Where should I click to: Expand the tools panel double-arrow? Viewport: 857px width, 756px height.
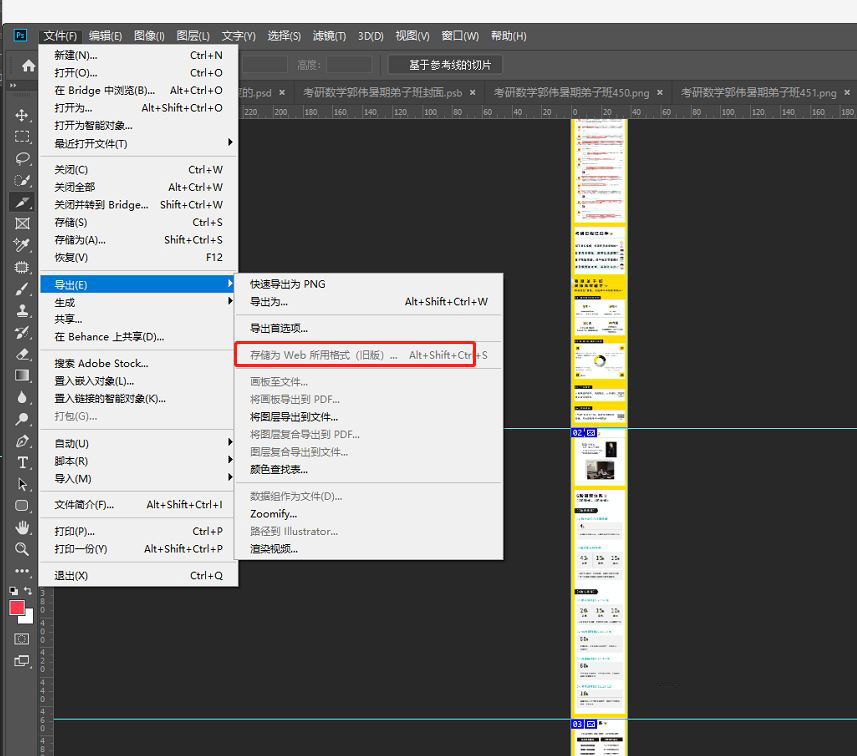(x=13, y=85)
